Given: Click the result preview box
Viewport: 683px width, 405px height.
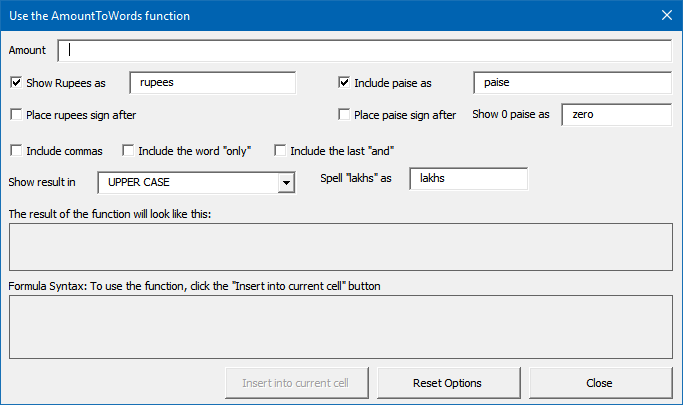Looking at the screenshot, I should (341, 247).
